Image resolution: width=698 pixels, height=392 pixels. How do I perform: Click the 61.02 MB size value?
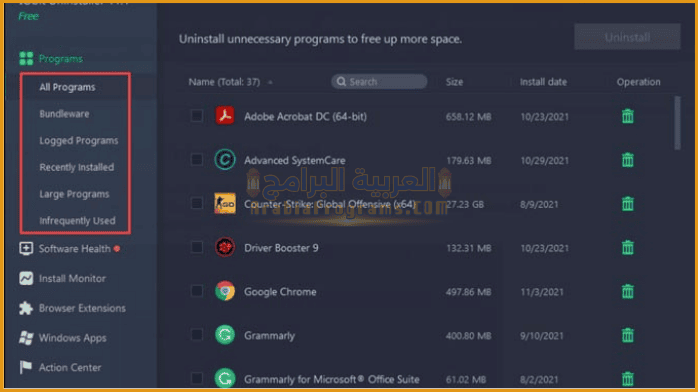[466, 380]
